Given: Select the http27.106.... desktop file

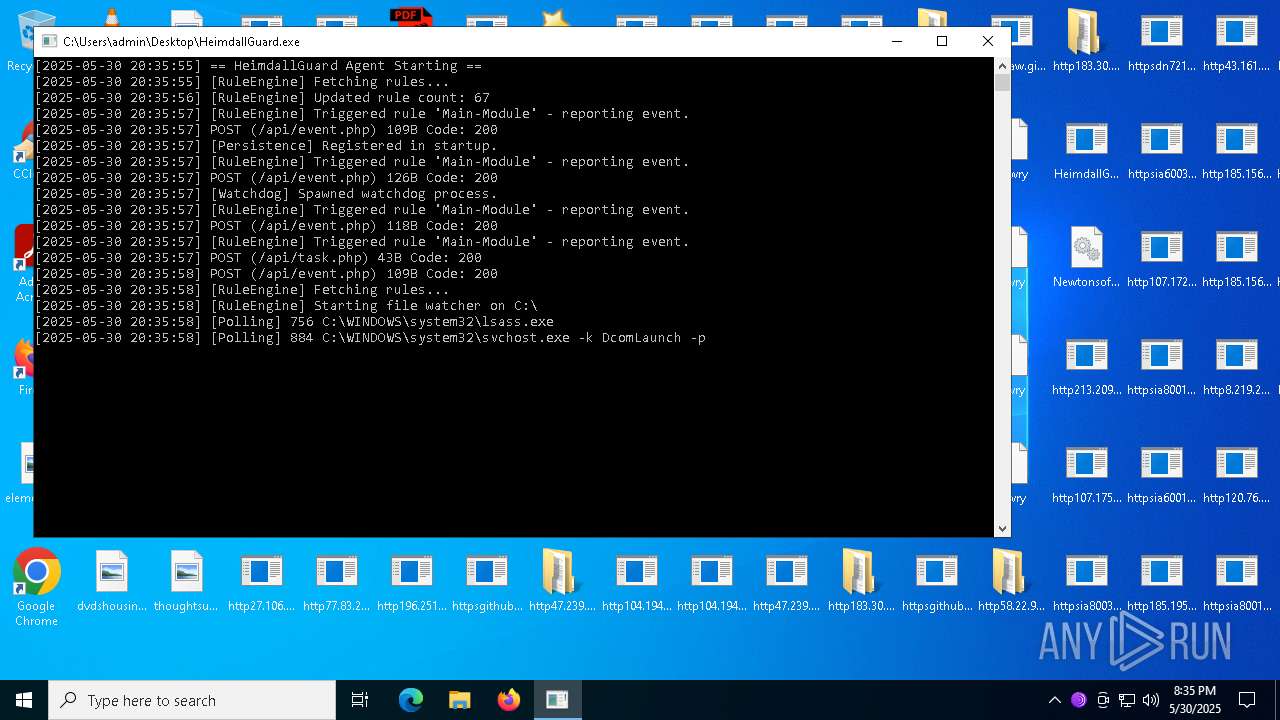Looking at the screenshot, I should click(x=261, y=582).
